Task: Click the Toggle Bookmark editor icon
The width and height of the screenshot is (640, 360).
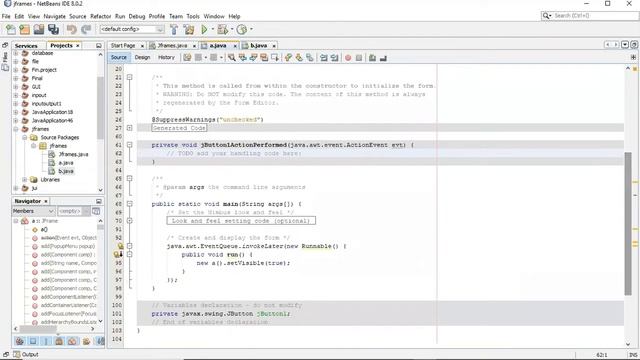Action: (310, 58)
